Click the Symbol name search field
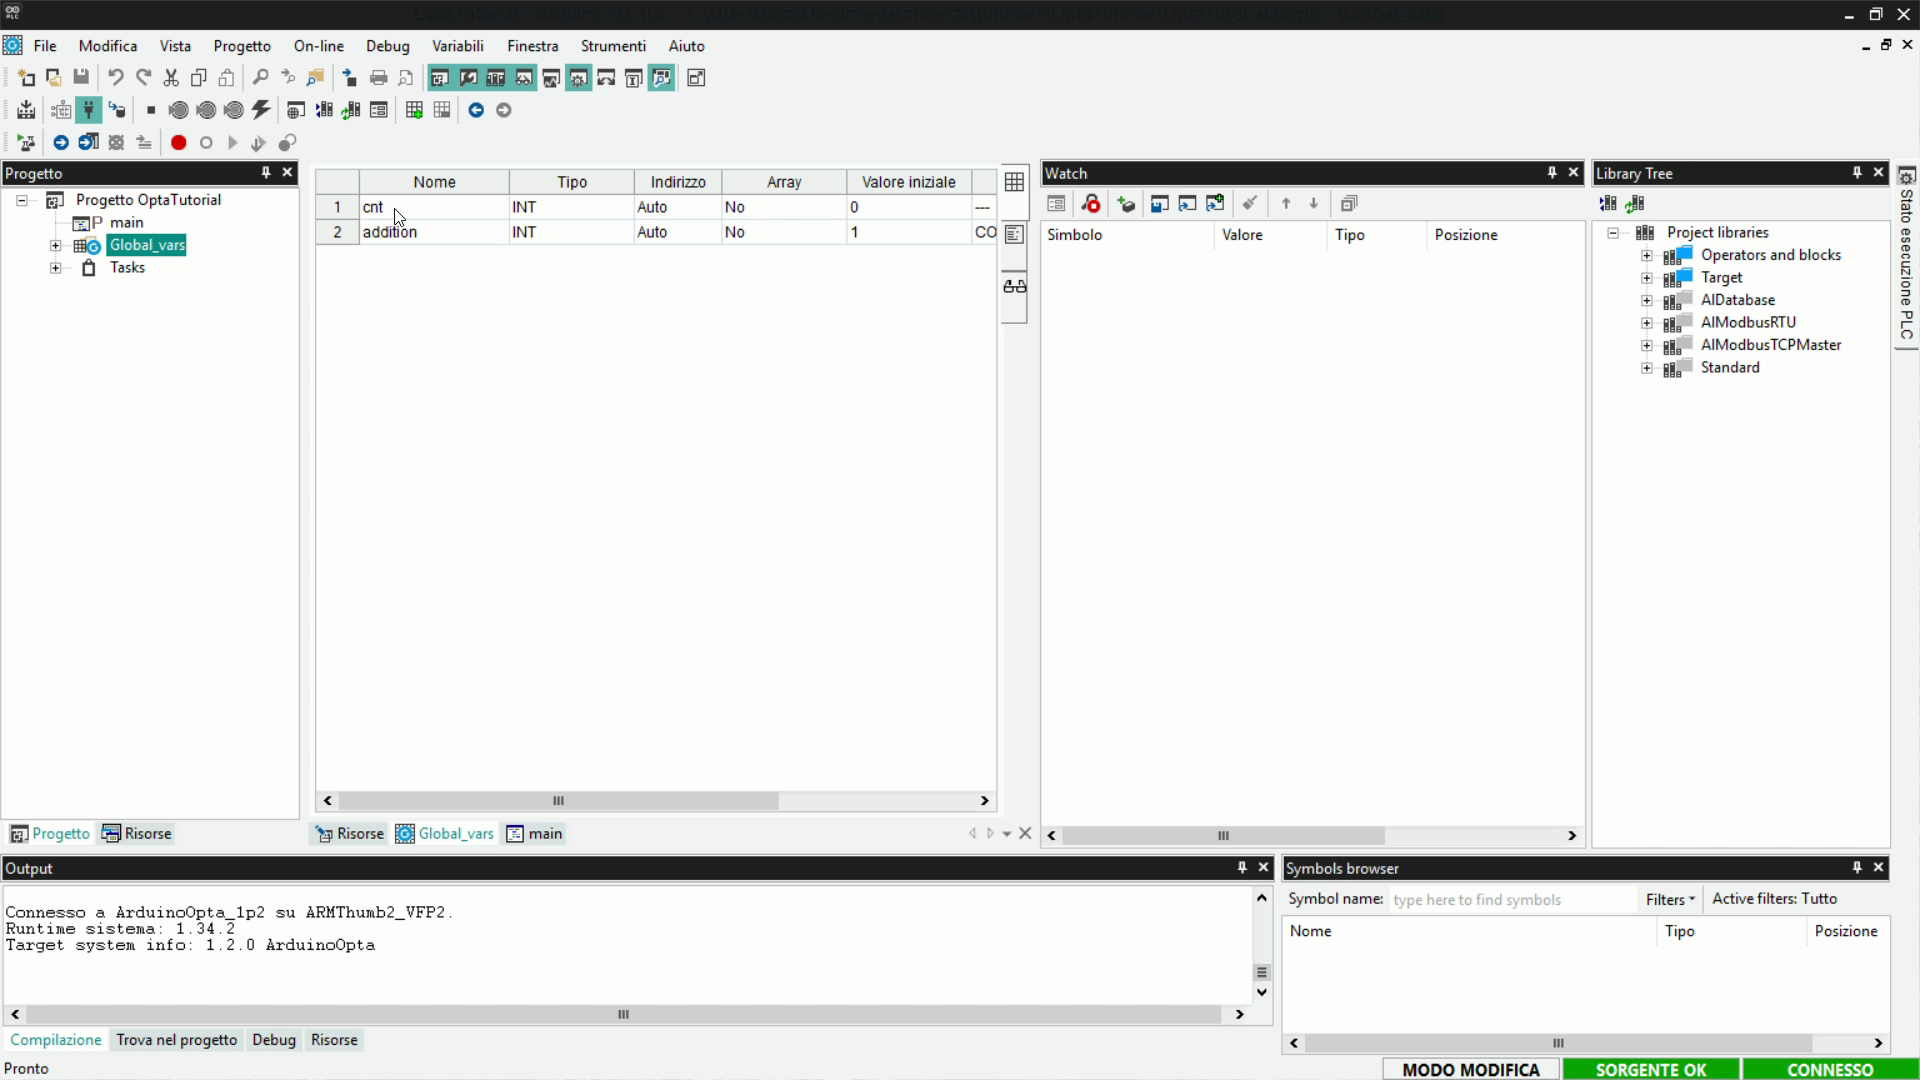The width and height of the screenshot is (1920, 1080). [x=1510, y=899]
